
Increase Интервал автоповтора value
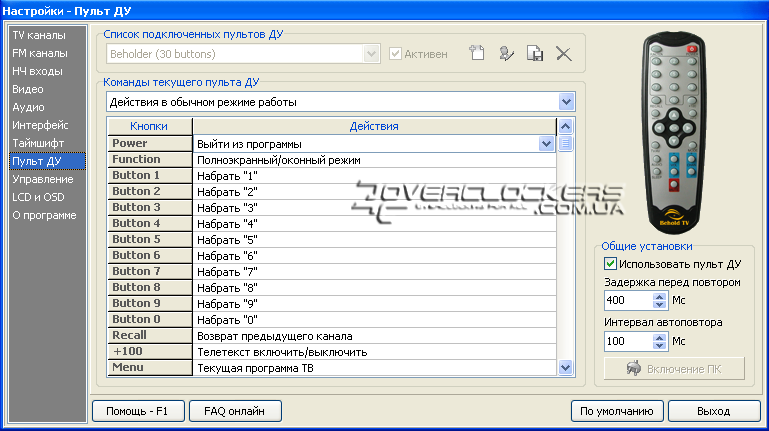[660, 337]
